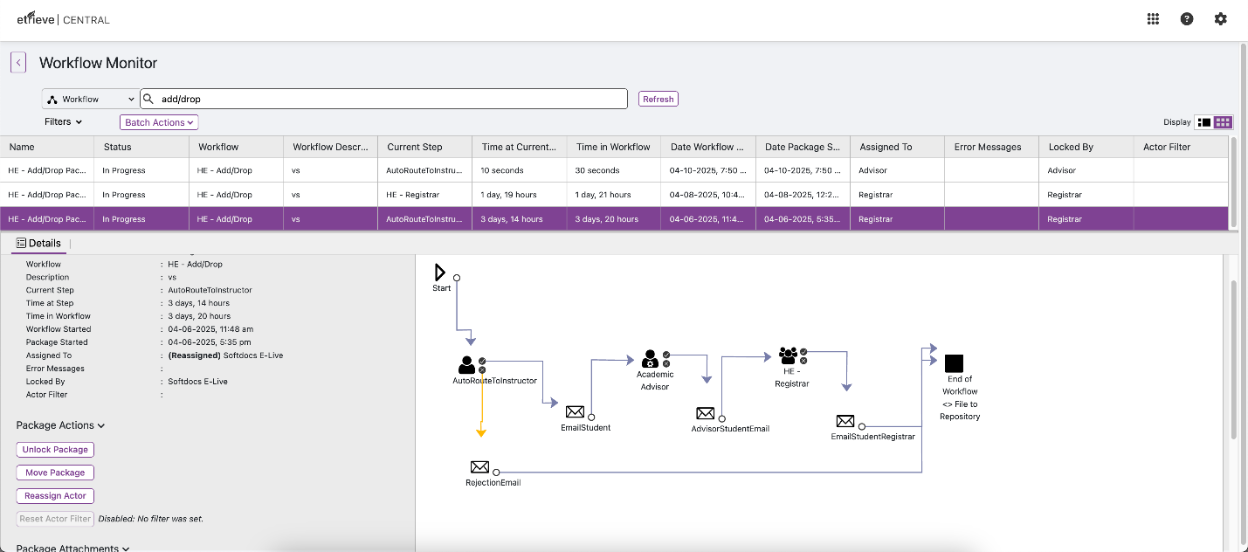Open the Batch Actions dropdown
Screen dimensions: 1248x552
(x=159, y=122)
